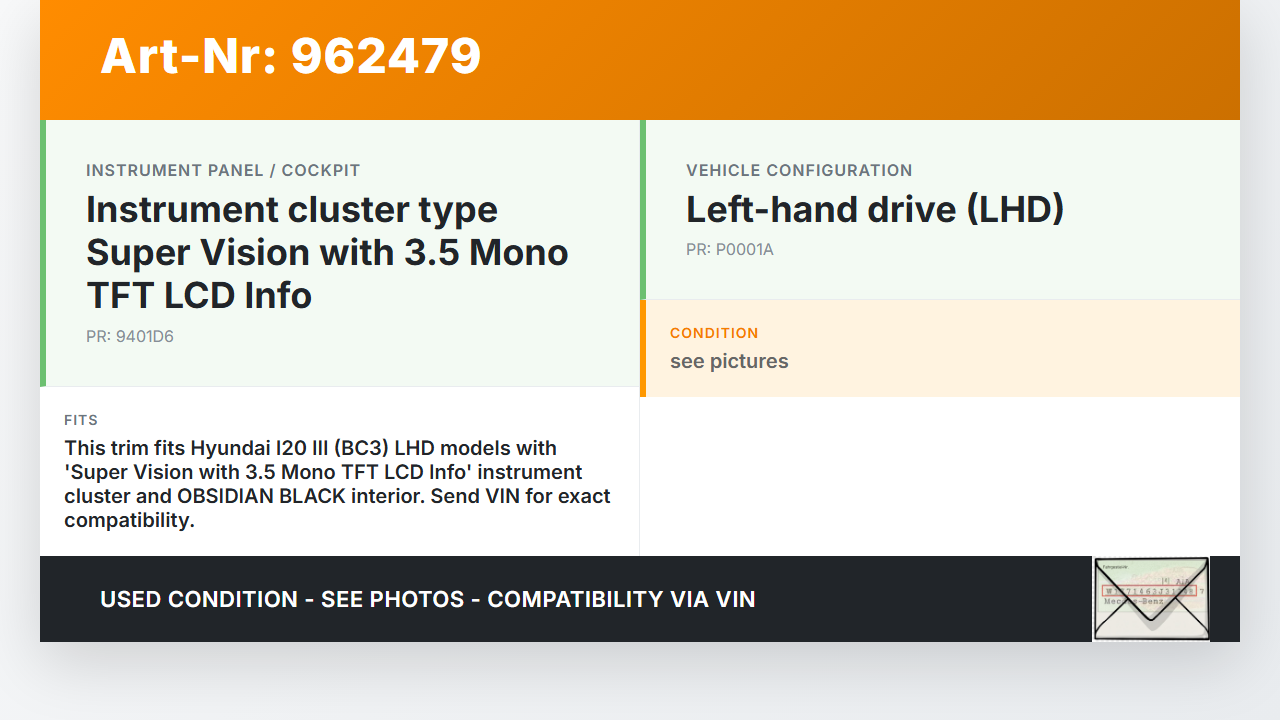Select the Left-hand drive (LHD) heading
This screenshot has height=720, width=1280.
click(875, 210)
